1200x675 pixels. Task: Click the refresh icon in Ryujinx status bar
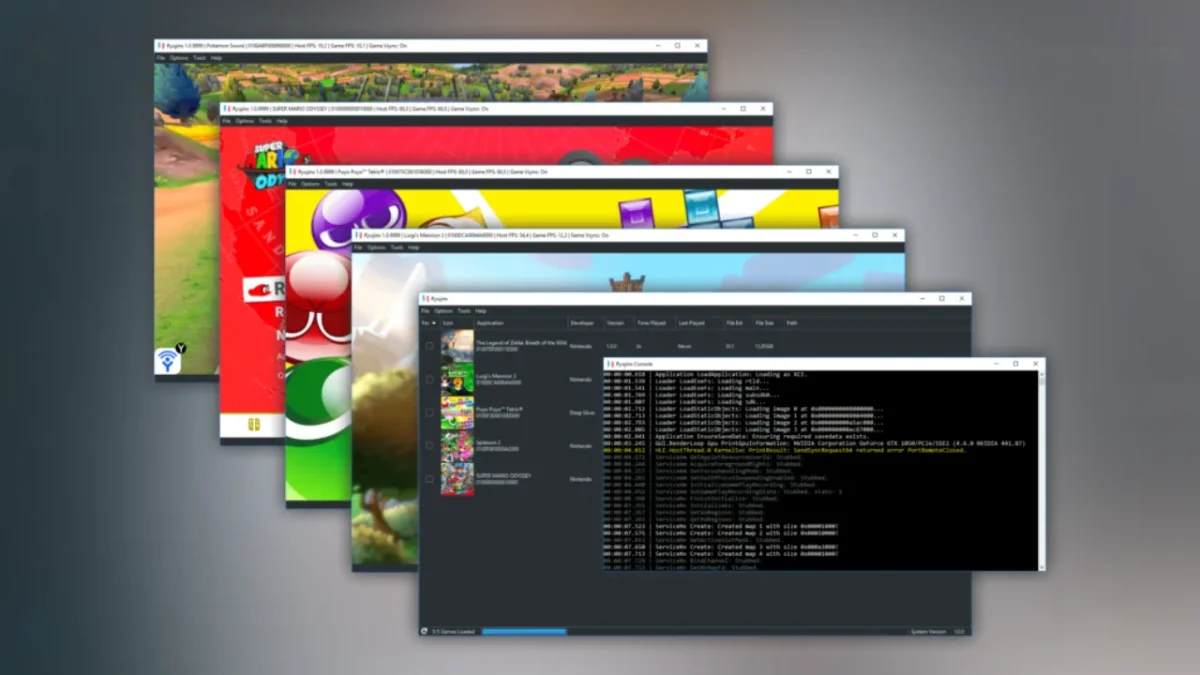point(424,631)
